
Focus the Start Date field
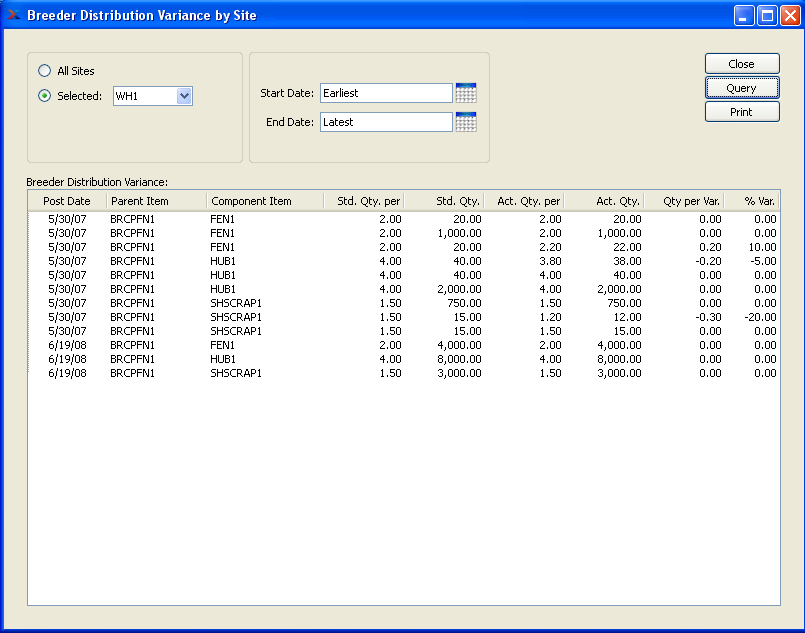tap(386, 93)
